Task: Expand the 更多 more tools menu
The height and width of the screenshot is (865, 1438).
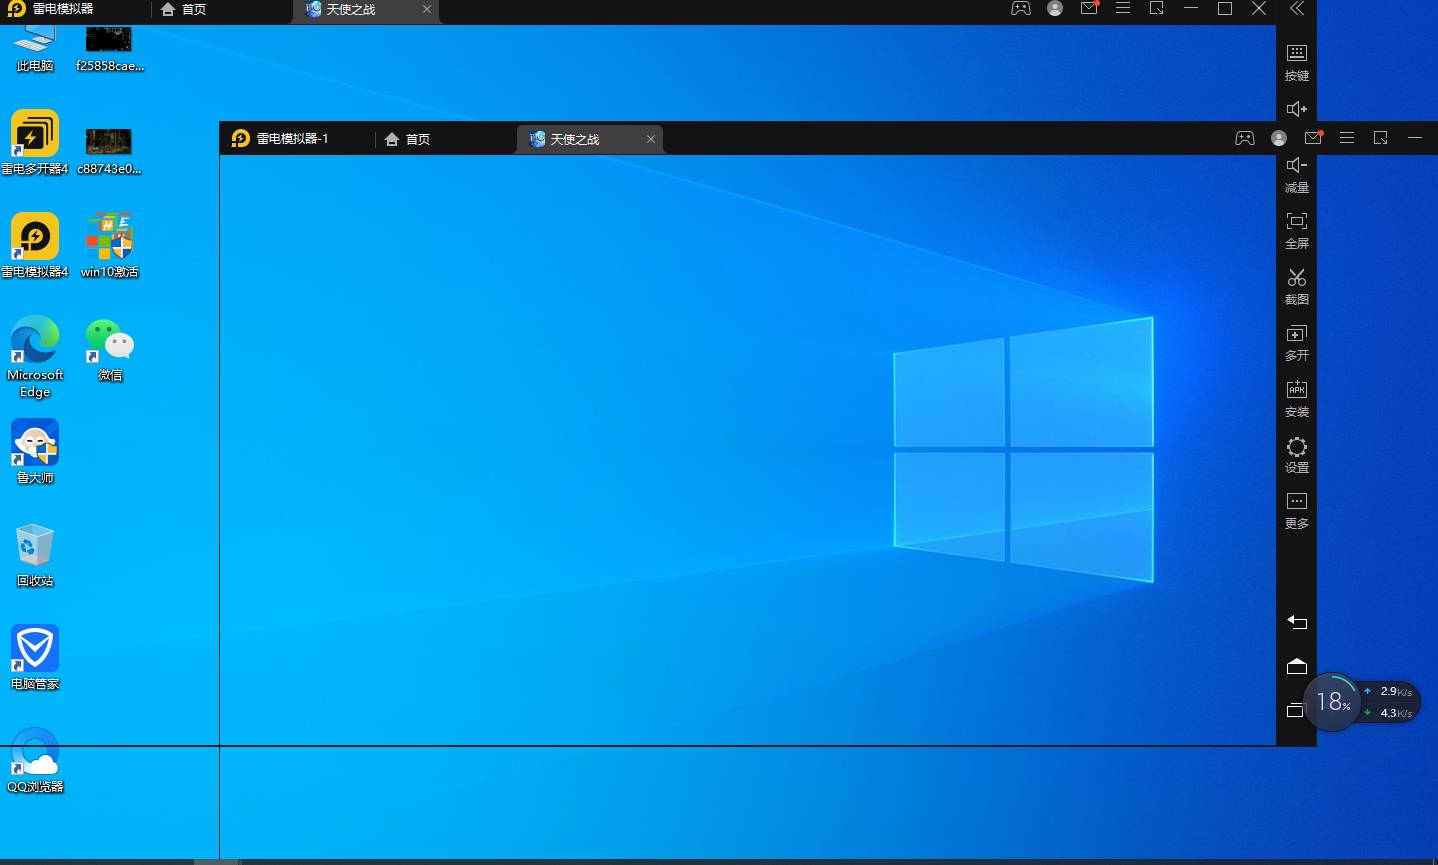Action: tap(1296, 509)
